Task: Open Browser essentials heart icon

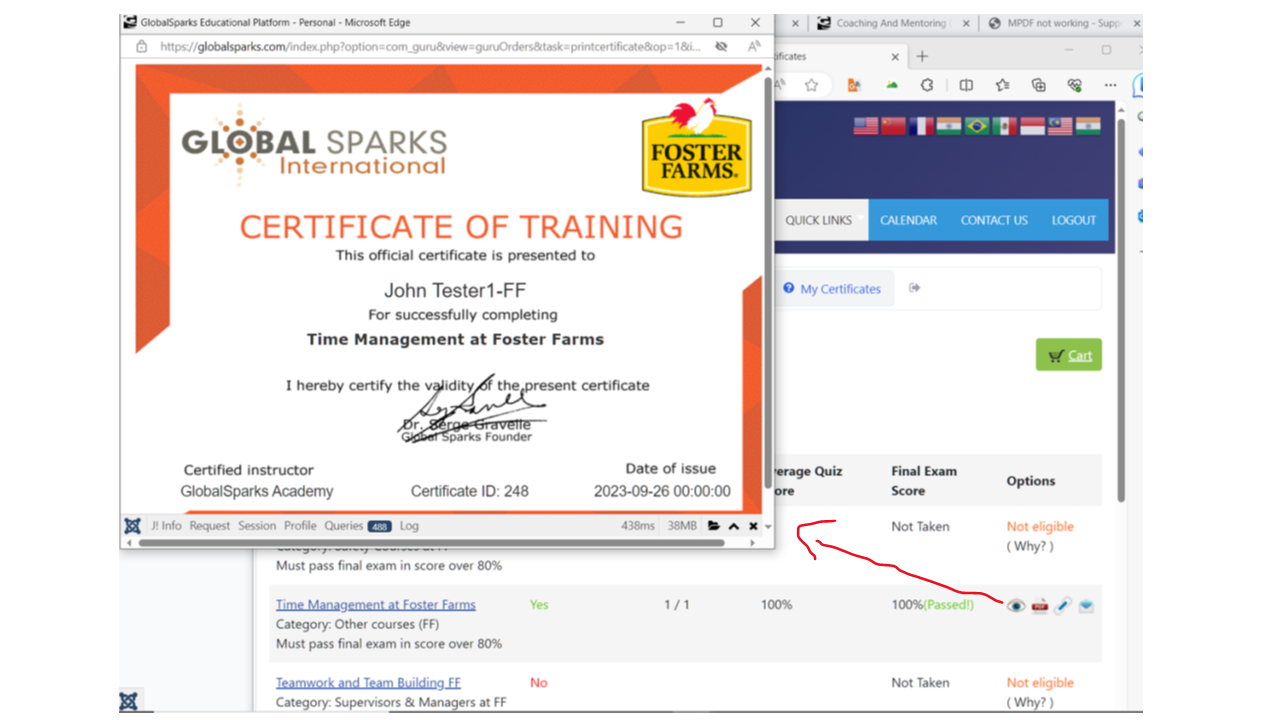Action: pyautogui.click(x=1075, y=85)
